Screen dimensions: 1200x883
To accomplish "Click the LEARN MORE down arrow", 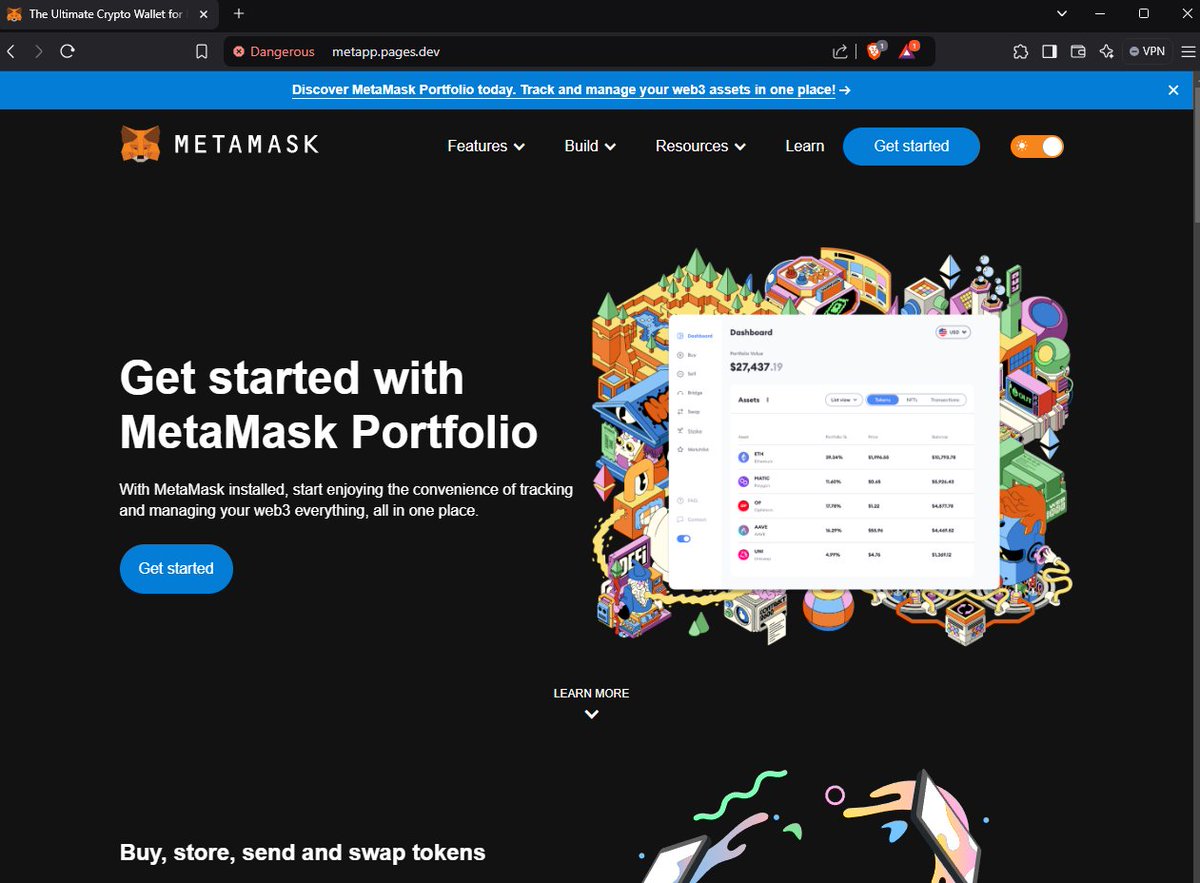I will tap(591, 714).
